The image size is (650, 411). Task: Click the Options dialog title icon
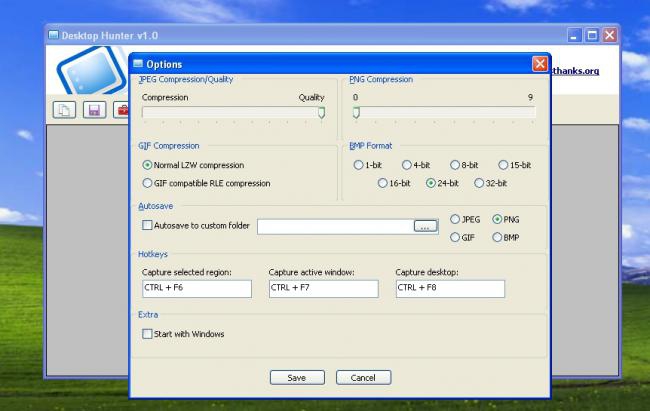138,64
